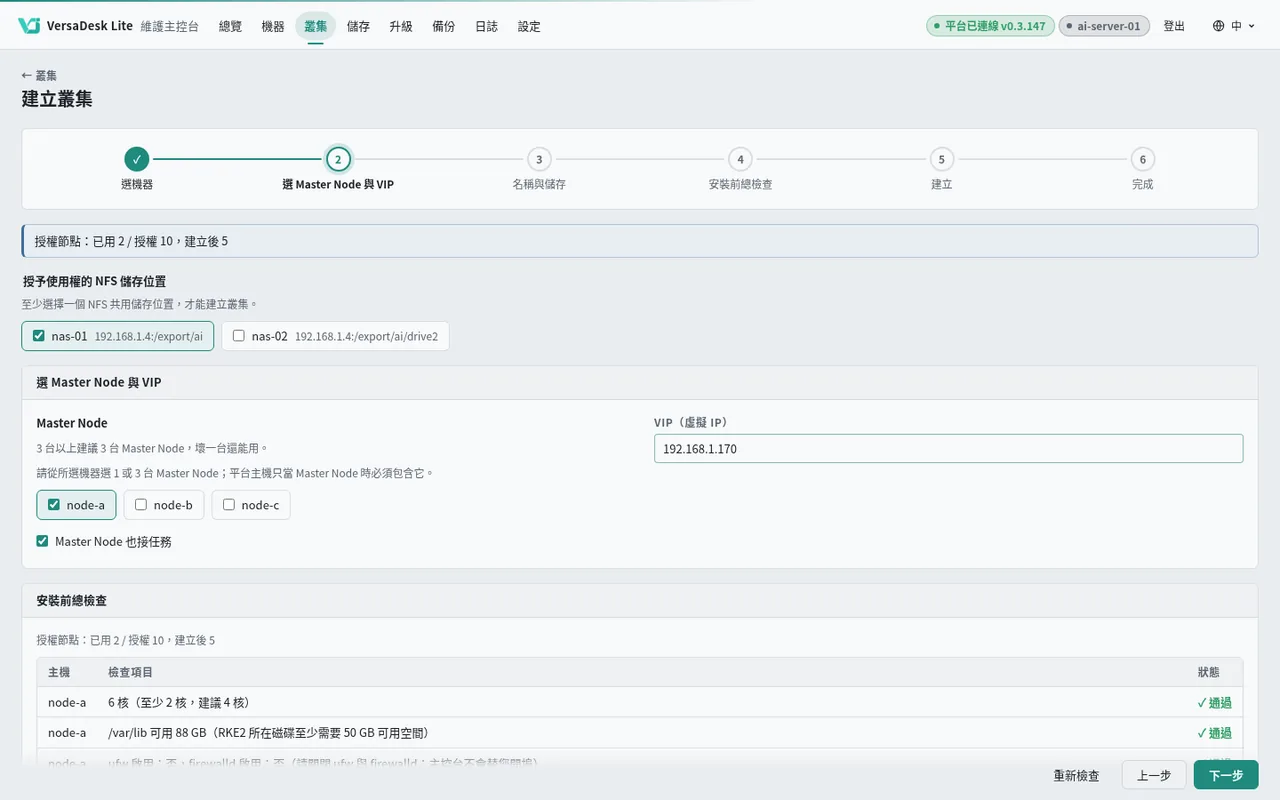
Task: Click the 狀態 column header
Action: (x=1209, y=672)
